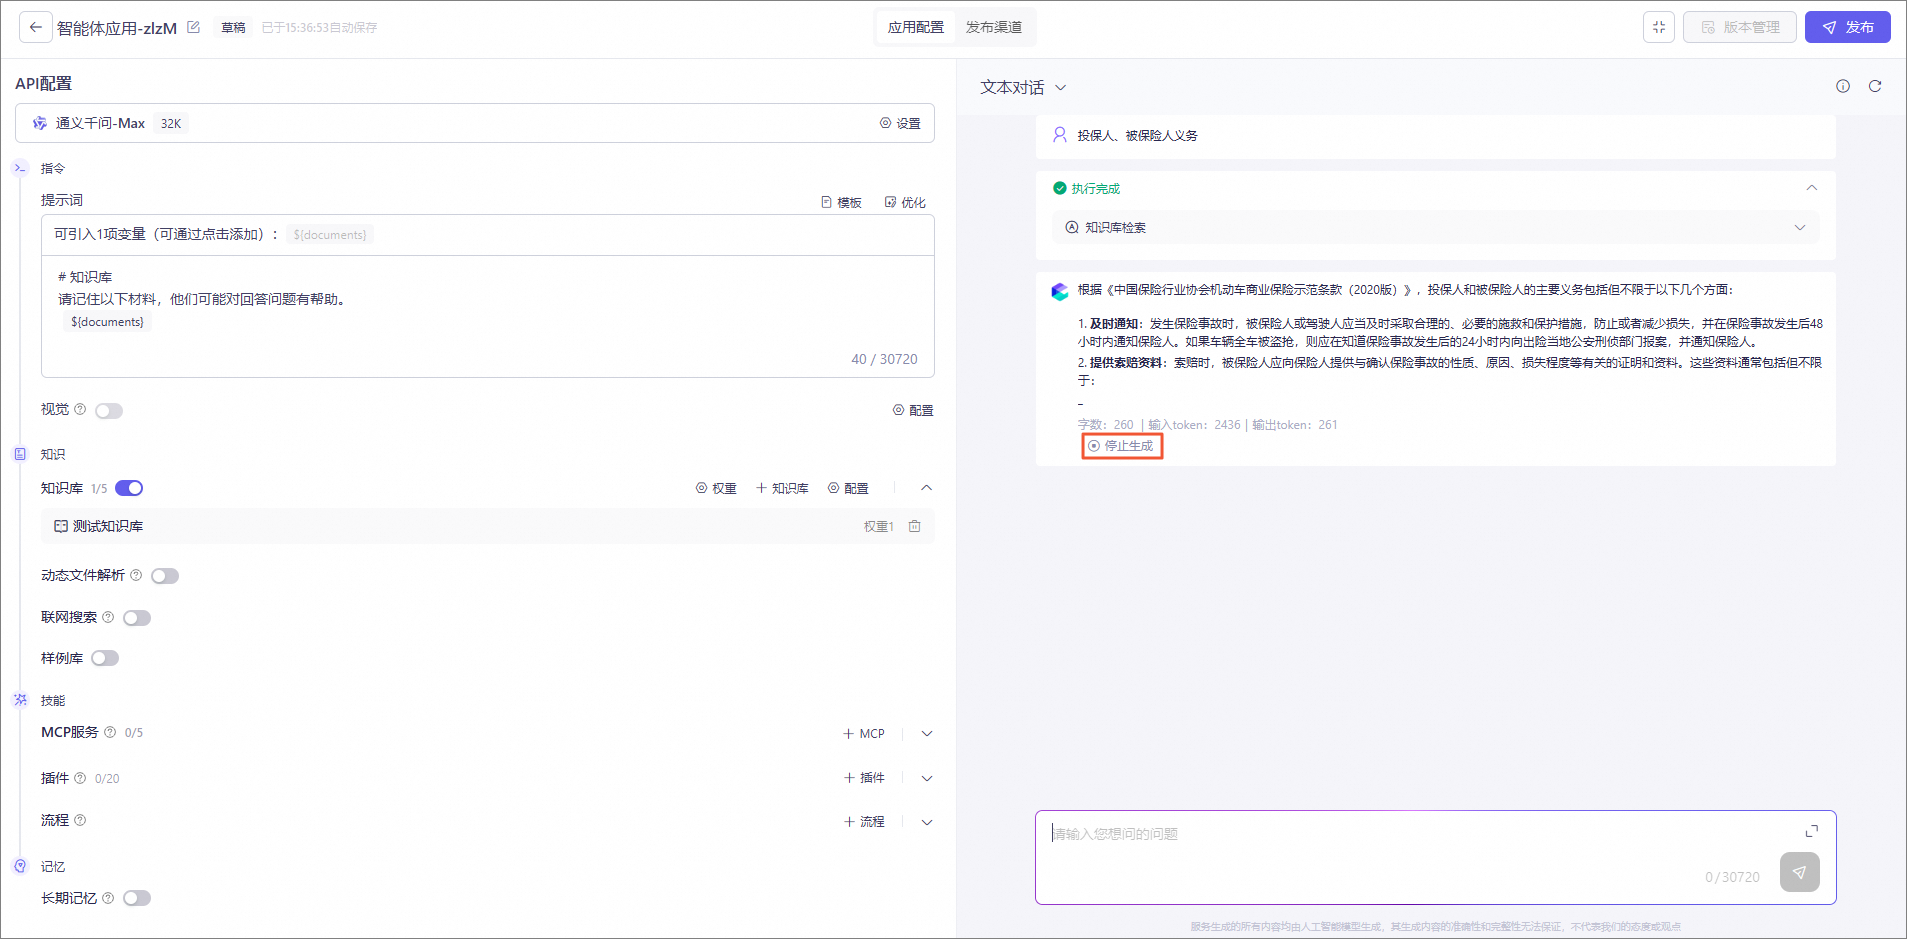Click help icon next to 动态文件解析
The image size is (1907, 939).
pyautogui.click(x=136, y=575)
